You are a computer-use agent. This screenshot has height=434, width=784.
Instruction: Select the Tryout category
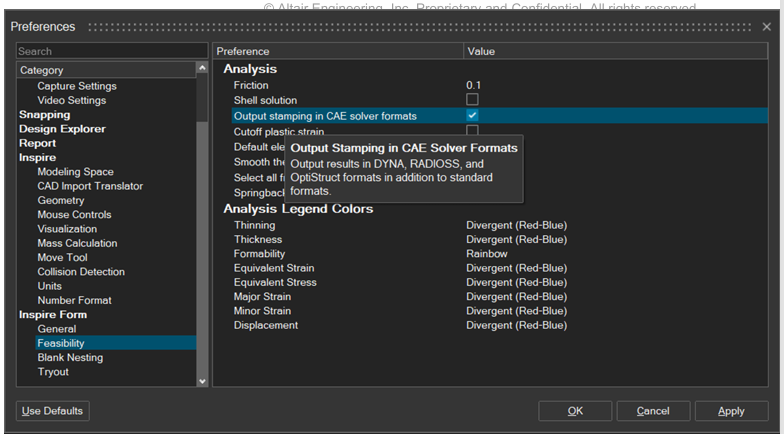coord(53,372)
